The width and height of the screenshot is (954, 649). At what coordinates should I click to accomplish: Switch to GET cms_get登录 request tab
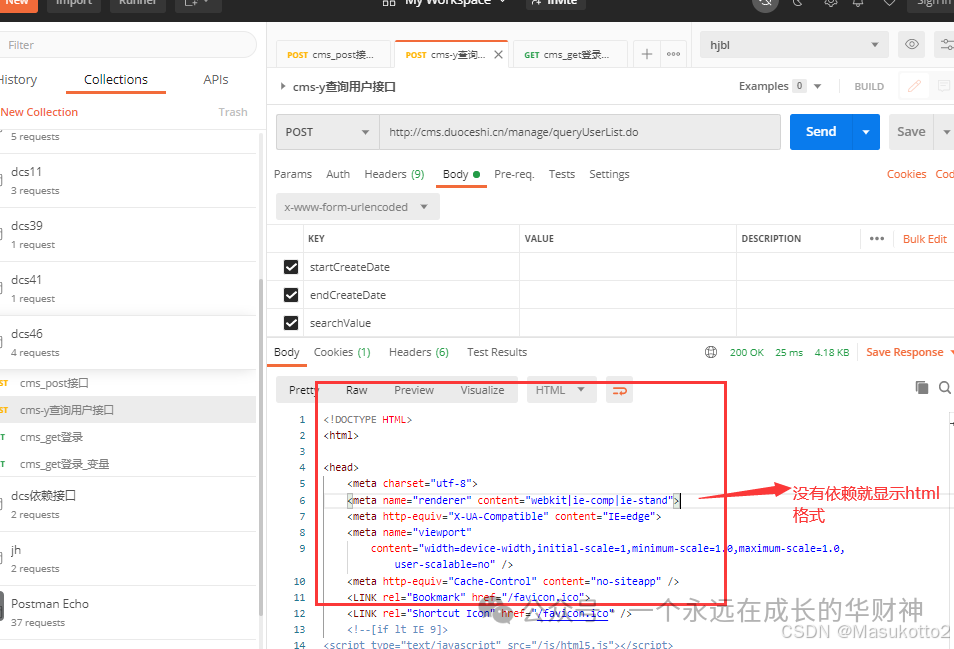pos(570,55)
